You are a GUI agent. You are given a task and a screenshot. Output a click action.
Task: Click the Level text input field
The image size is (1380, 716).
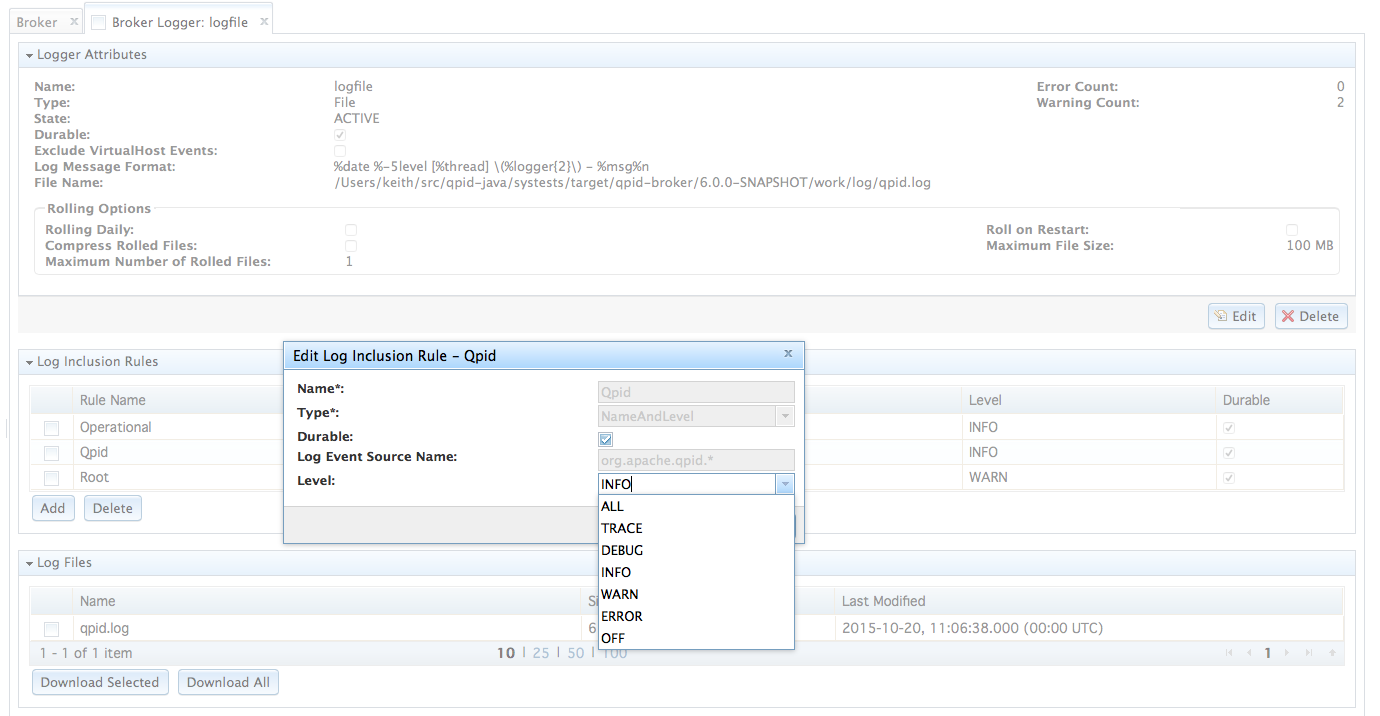pyautogui.click(x=686, y=484)
